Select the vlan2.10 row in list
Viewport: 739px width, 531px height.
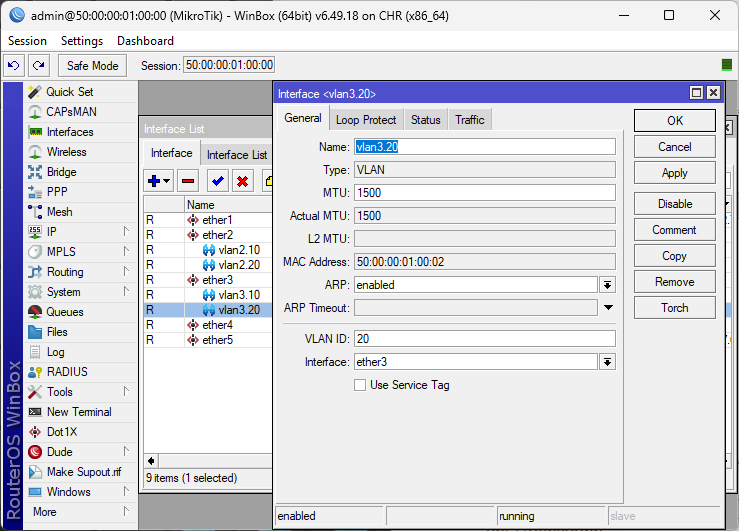pyautogui.click(x=238, y=250)
